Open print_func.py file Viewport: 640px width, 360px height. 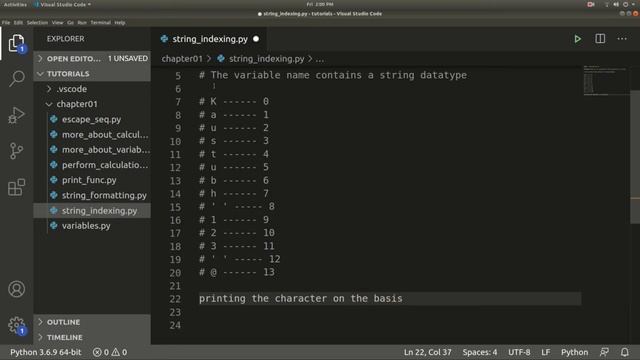[89, 180]
